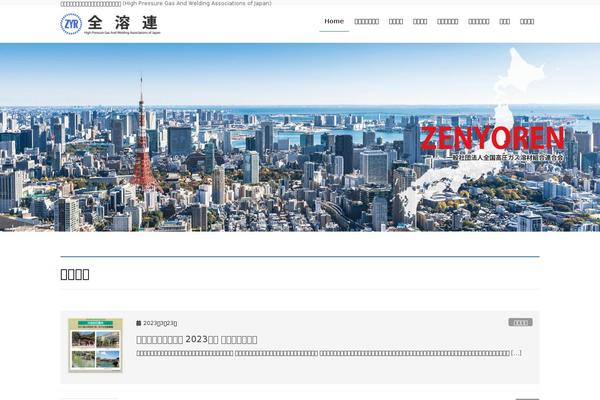600x400 pixels.
Task: Open the Home navigation menu item
Action: click(x=334, y=21)
